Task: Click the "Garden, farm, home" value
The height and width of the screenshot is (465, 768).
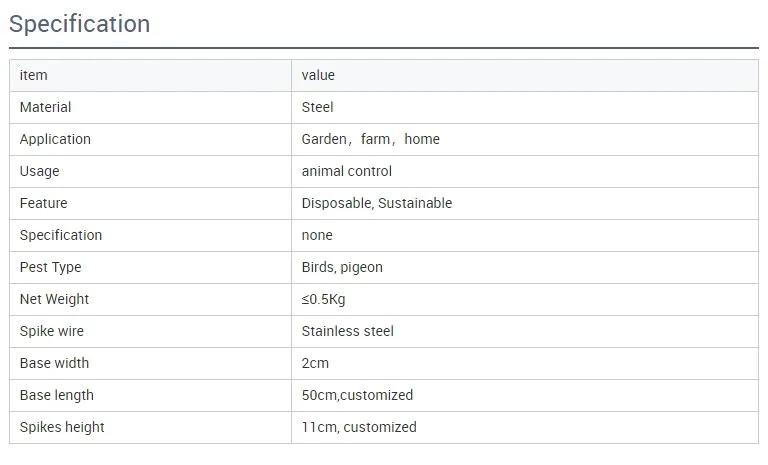Action: coord(370,139)
